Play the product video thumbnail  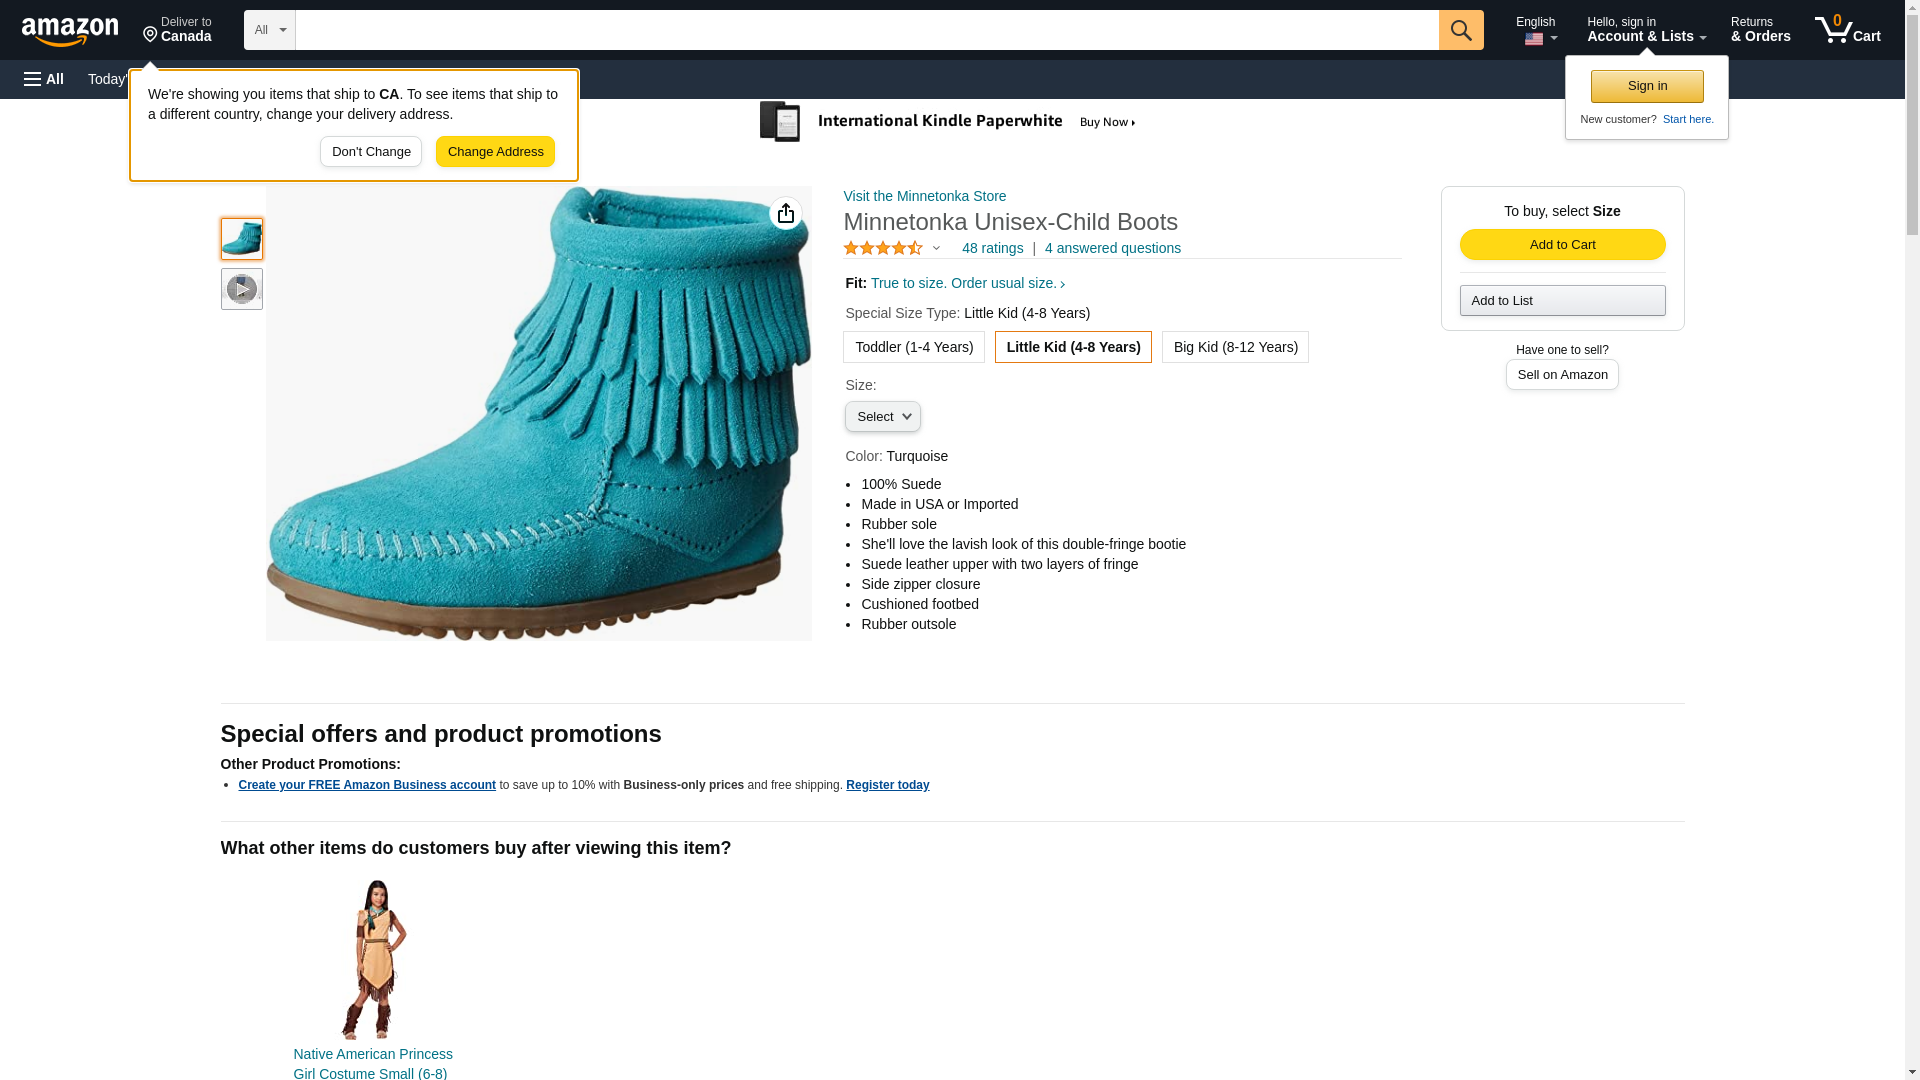(x=241, y=289)
